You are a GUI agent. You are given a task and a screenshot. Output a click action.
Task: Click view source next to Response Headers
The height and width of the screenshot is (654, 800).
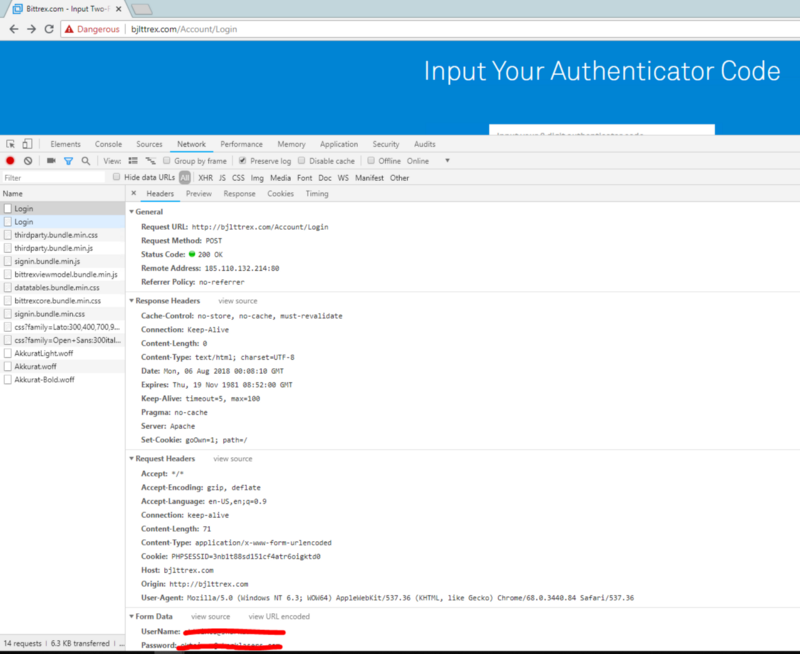(238, 301)
